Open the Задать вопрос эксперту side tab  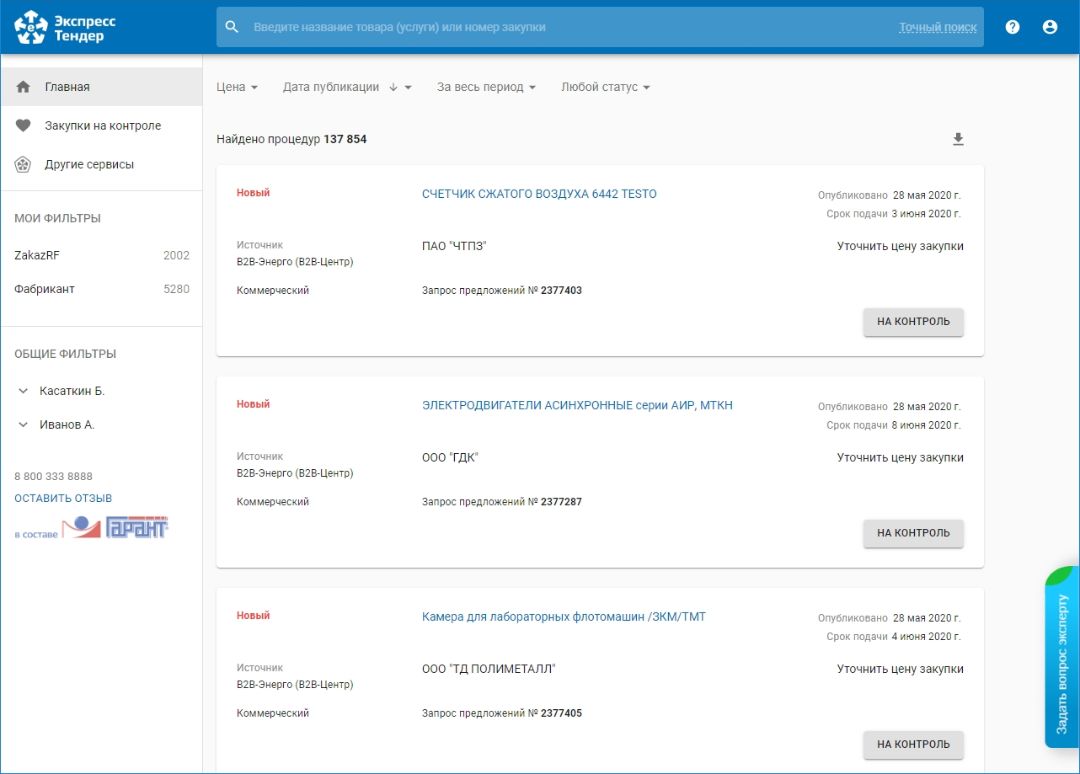pyautogui.click(x=1062, y=658)
